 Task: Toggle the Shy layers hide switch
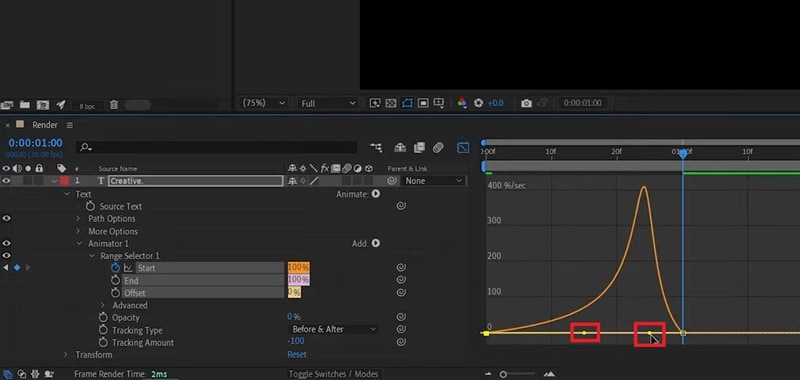click(400, 147)
